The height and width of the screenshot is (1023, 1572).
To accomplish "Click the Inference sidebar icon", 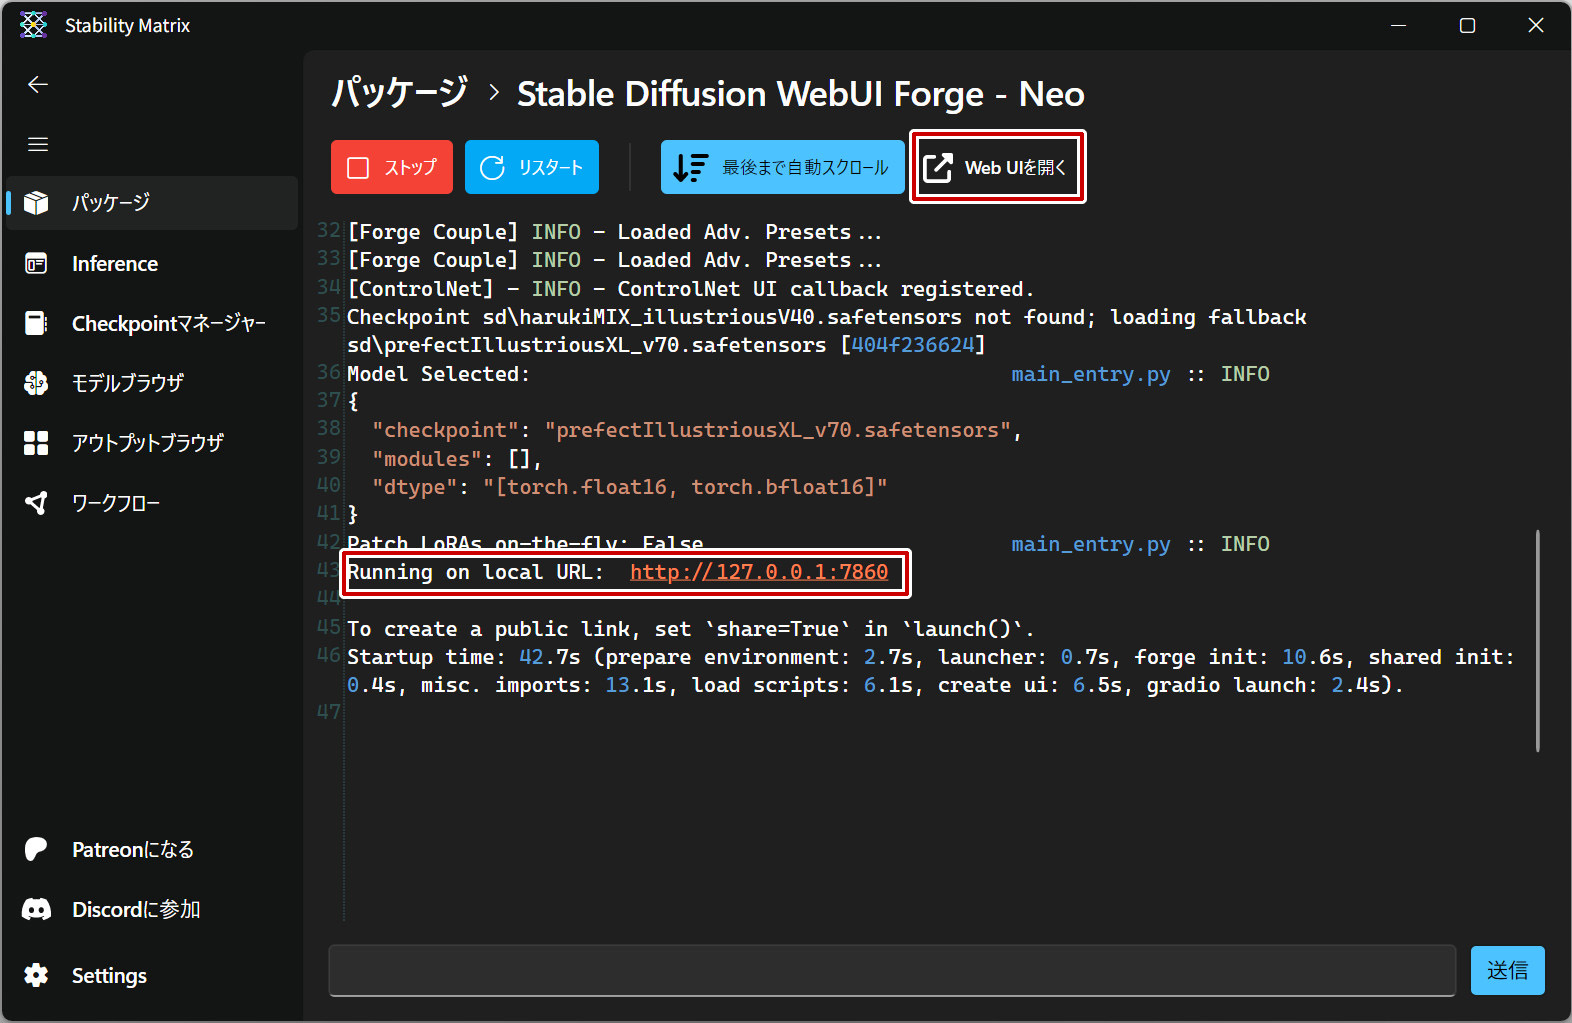I will click(37, 264).
